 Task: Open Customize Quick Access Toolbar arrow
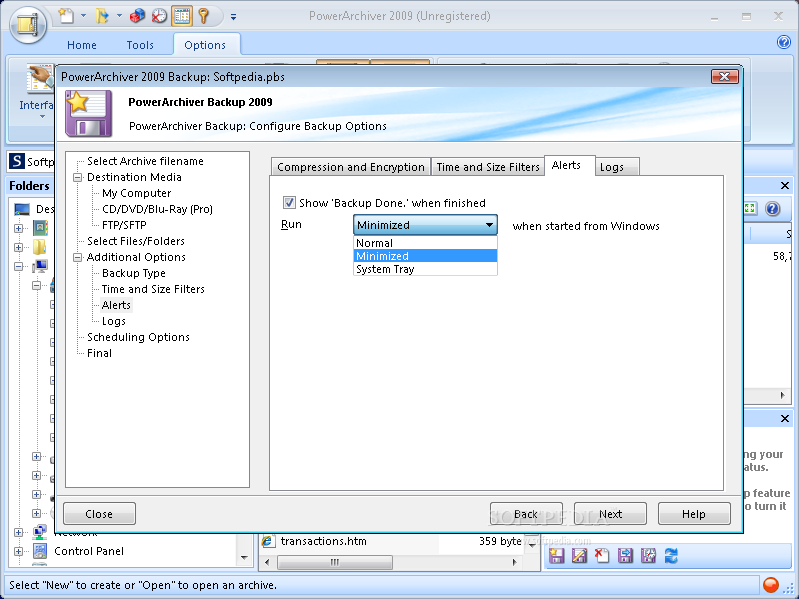tap(233, 17)
